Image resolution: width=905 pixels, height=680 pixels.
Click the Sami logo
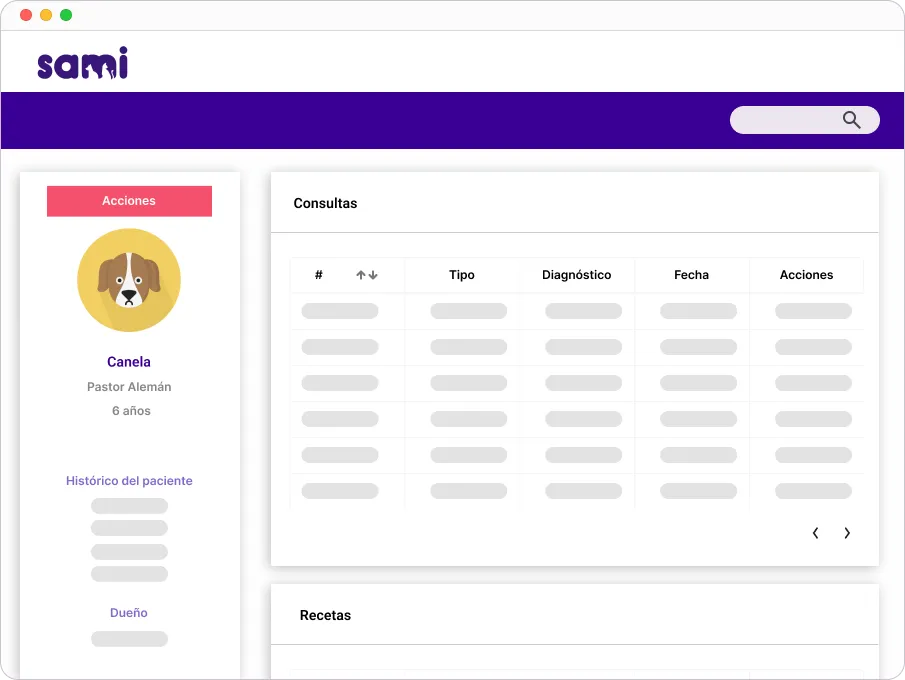[x=83, y=63]
